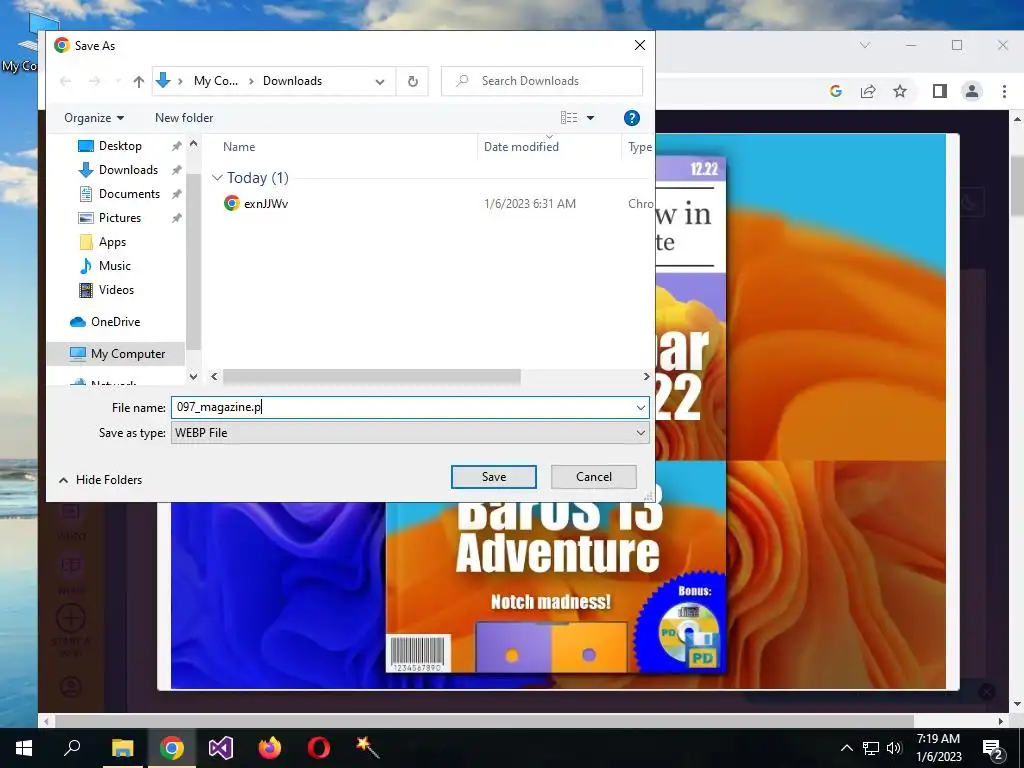Open File Explorer from taskbar
Screen dimensions: 1024x768
pos(122,748)
